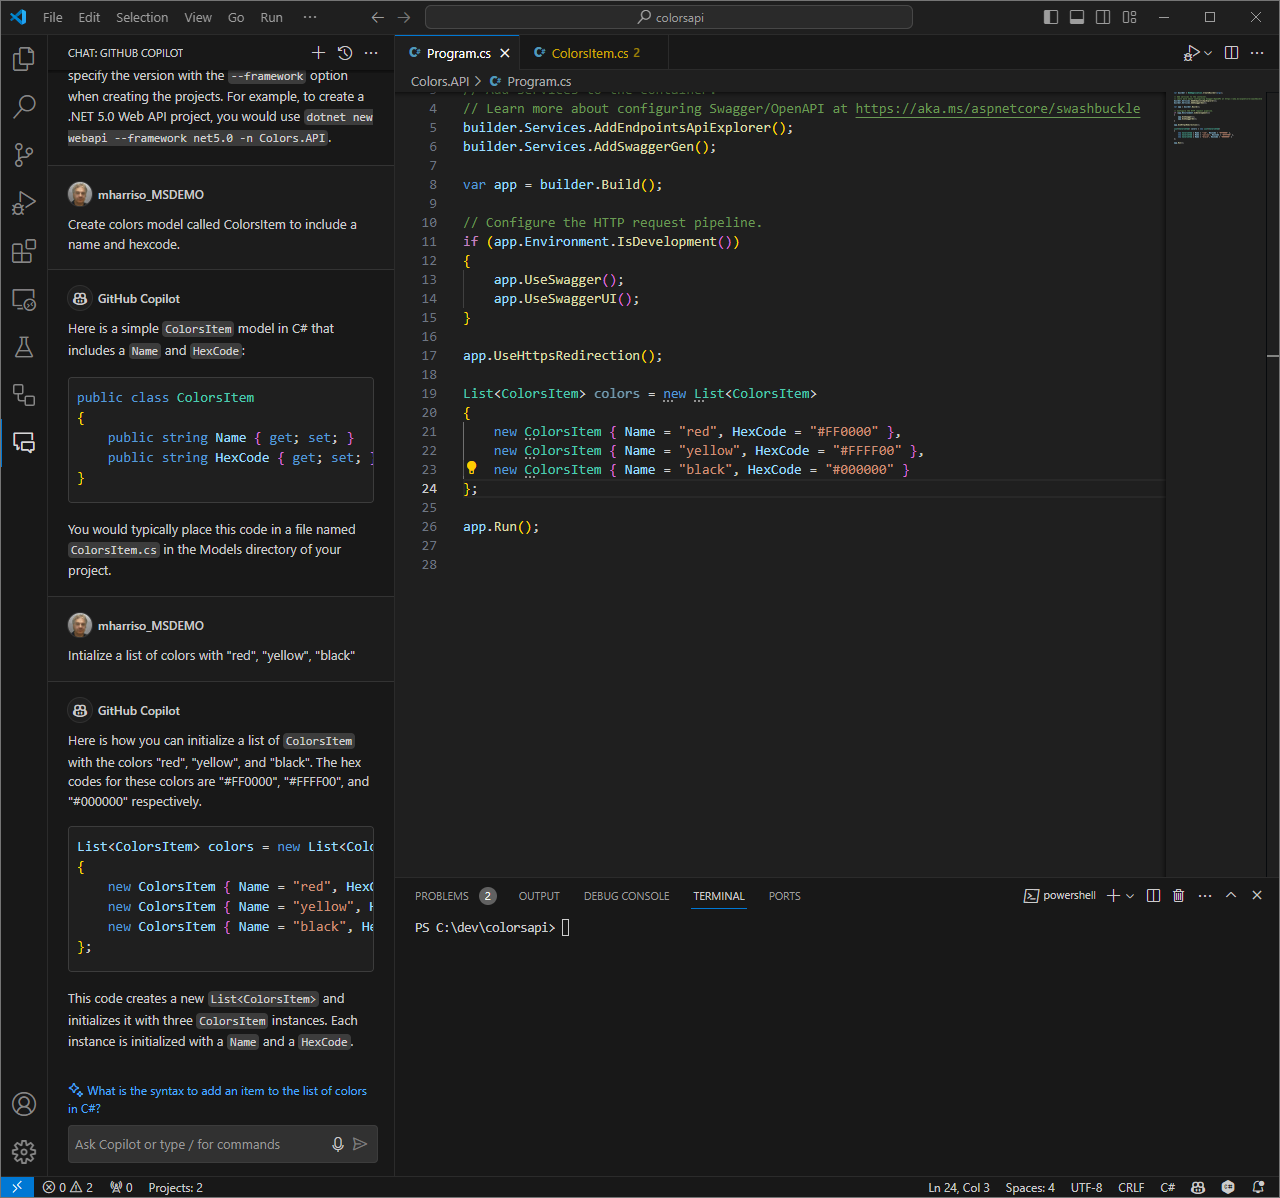This screenshot has height=1198, width=1280.
Task: Click the voice microphone in chat input
Action: click(x=338, y=1144)
